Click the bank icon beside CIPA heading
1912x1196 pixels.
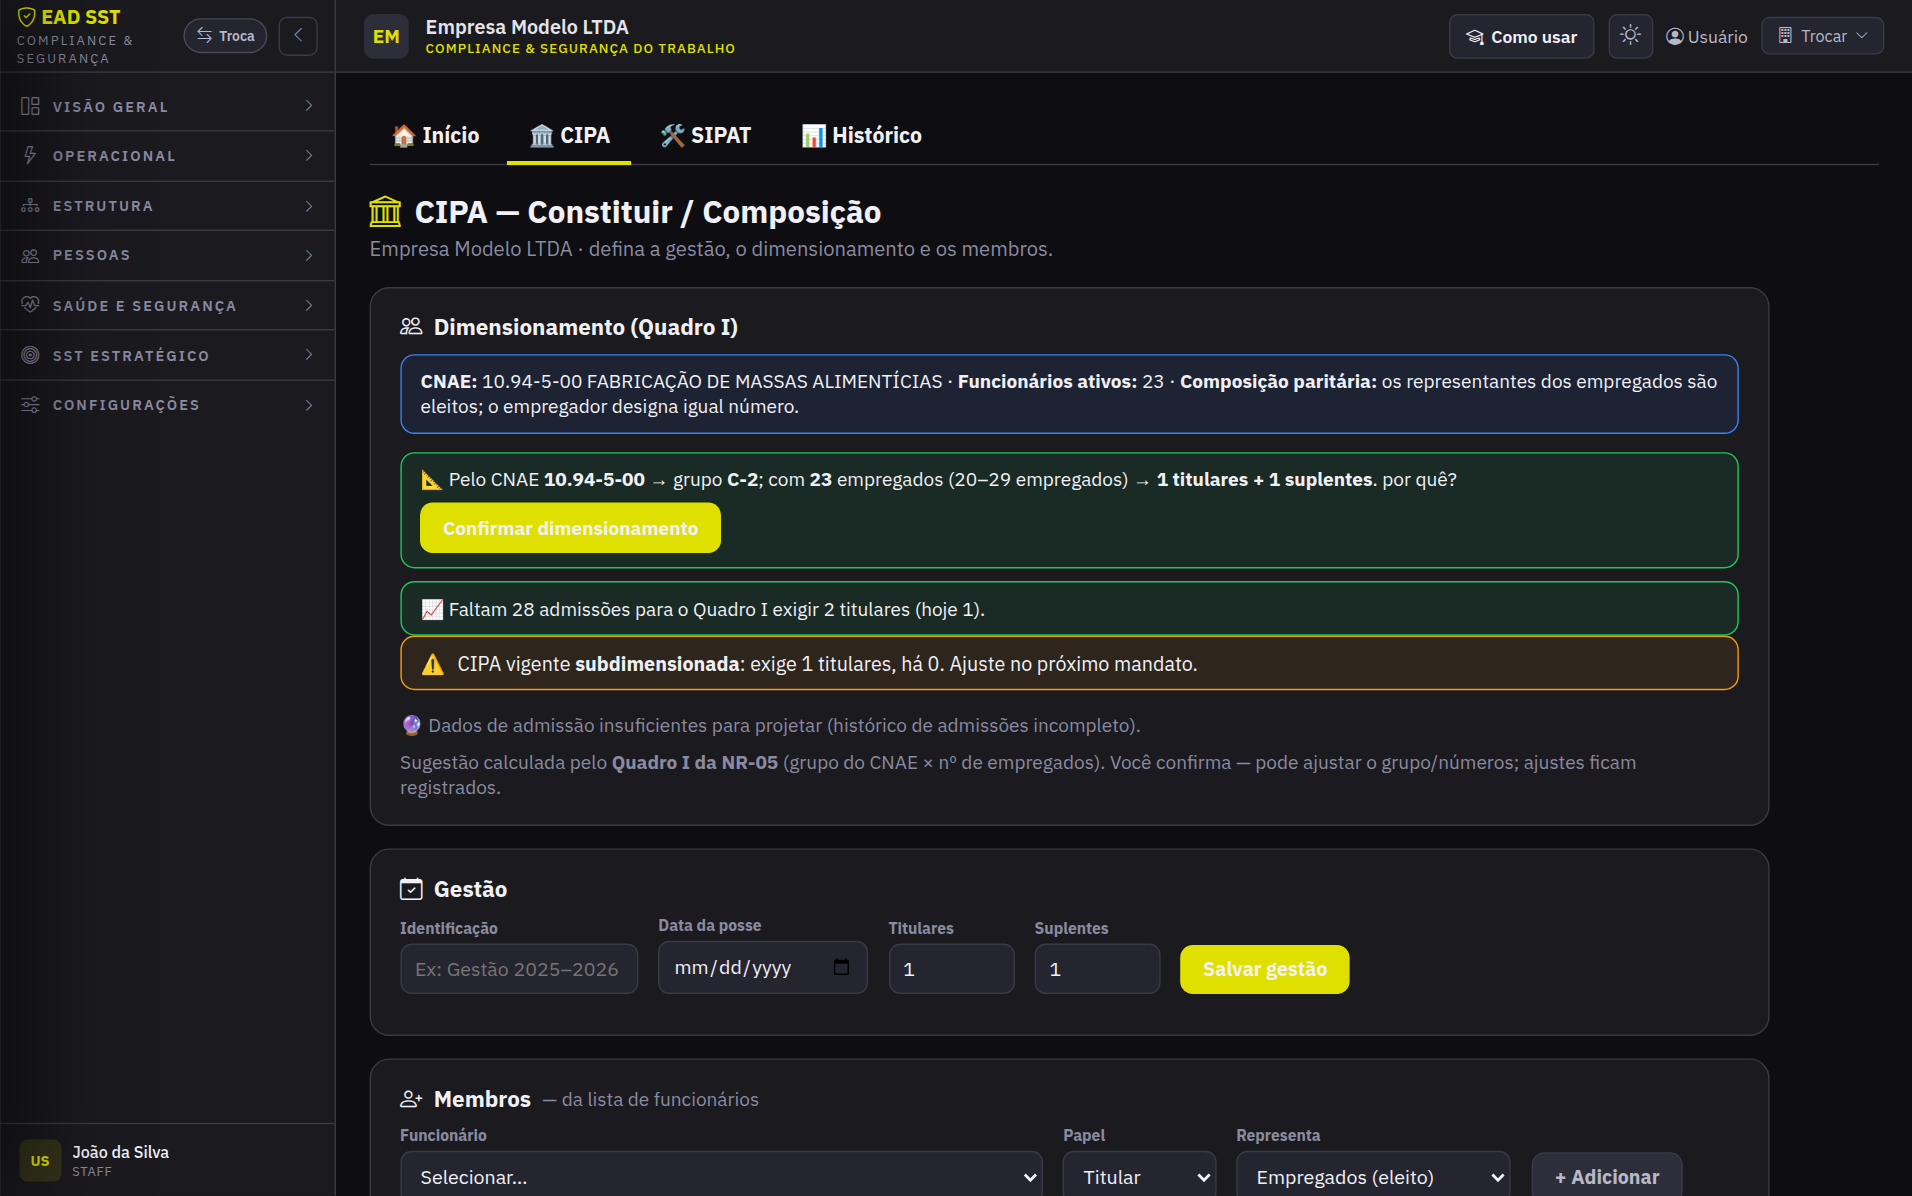pos(385,212)
